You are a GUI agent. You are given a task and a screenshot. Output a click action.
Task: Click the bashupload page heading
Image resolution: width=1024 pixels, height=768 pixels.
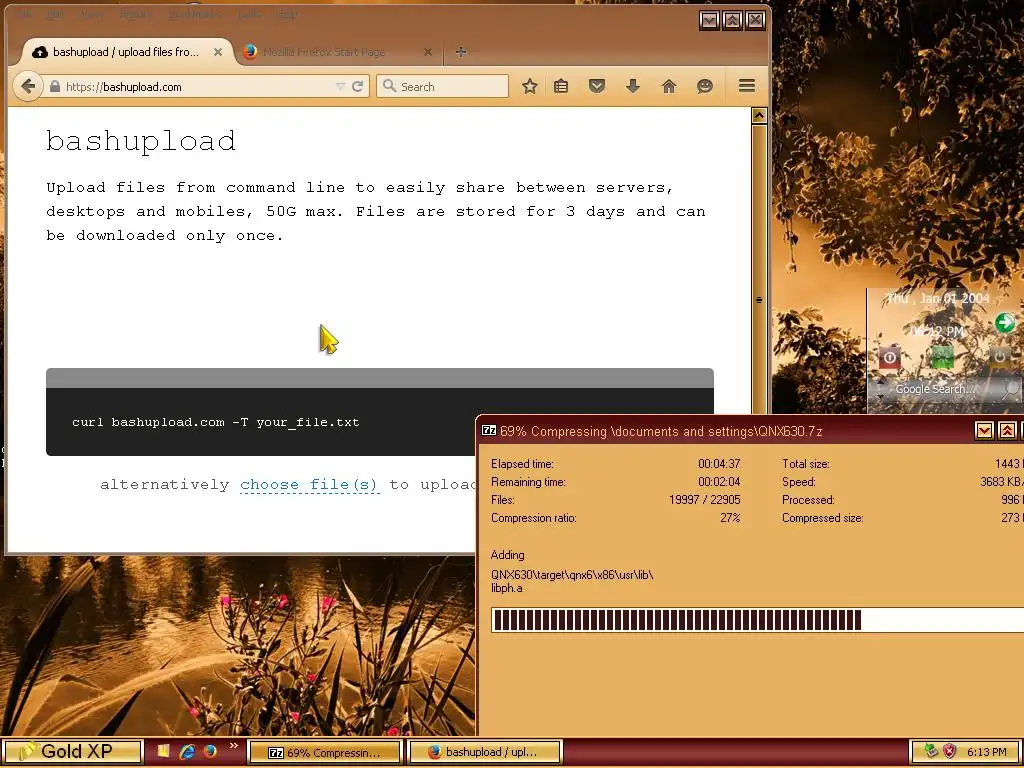[141, 141]
